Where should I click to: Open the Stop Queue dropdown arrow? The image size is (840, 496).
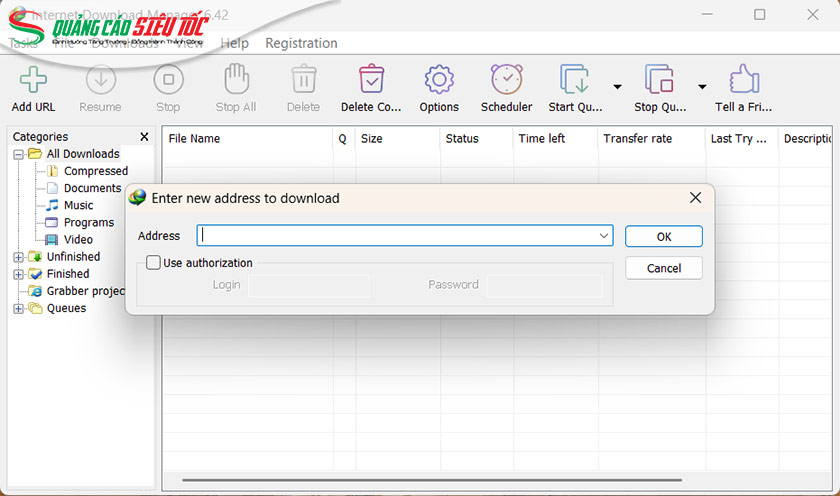702,87
